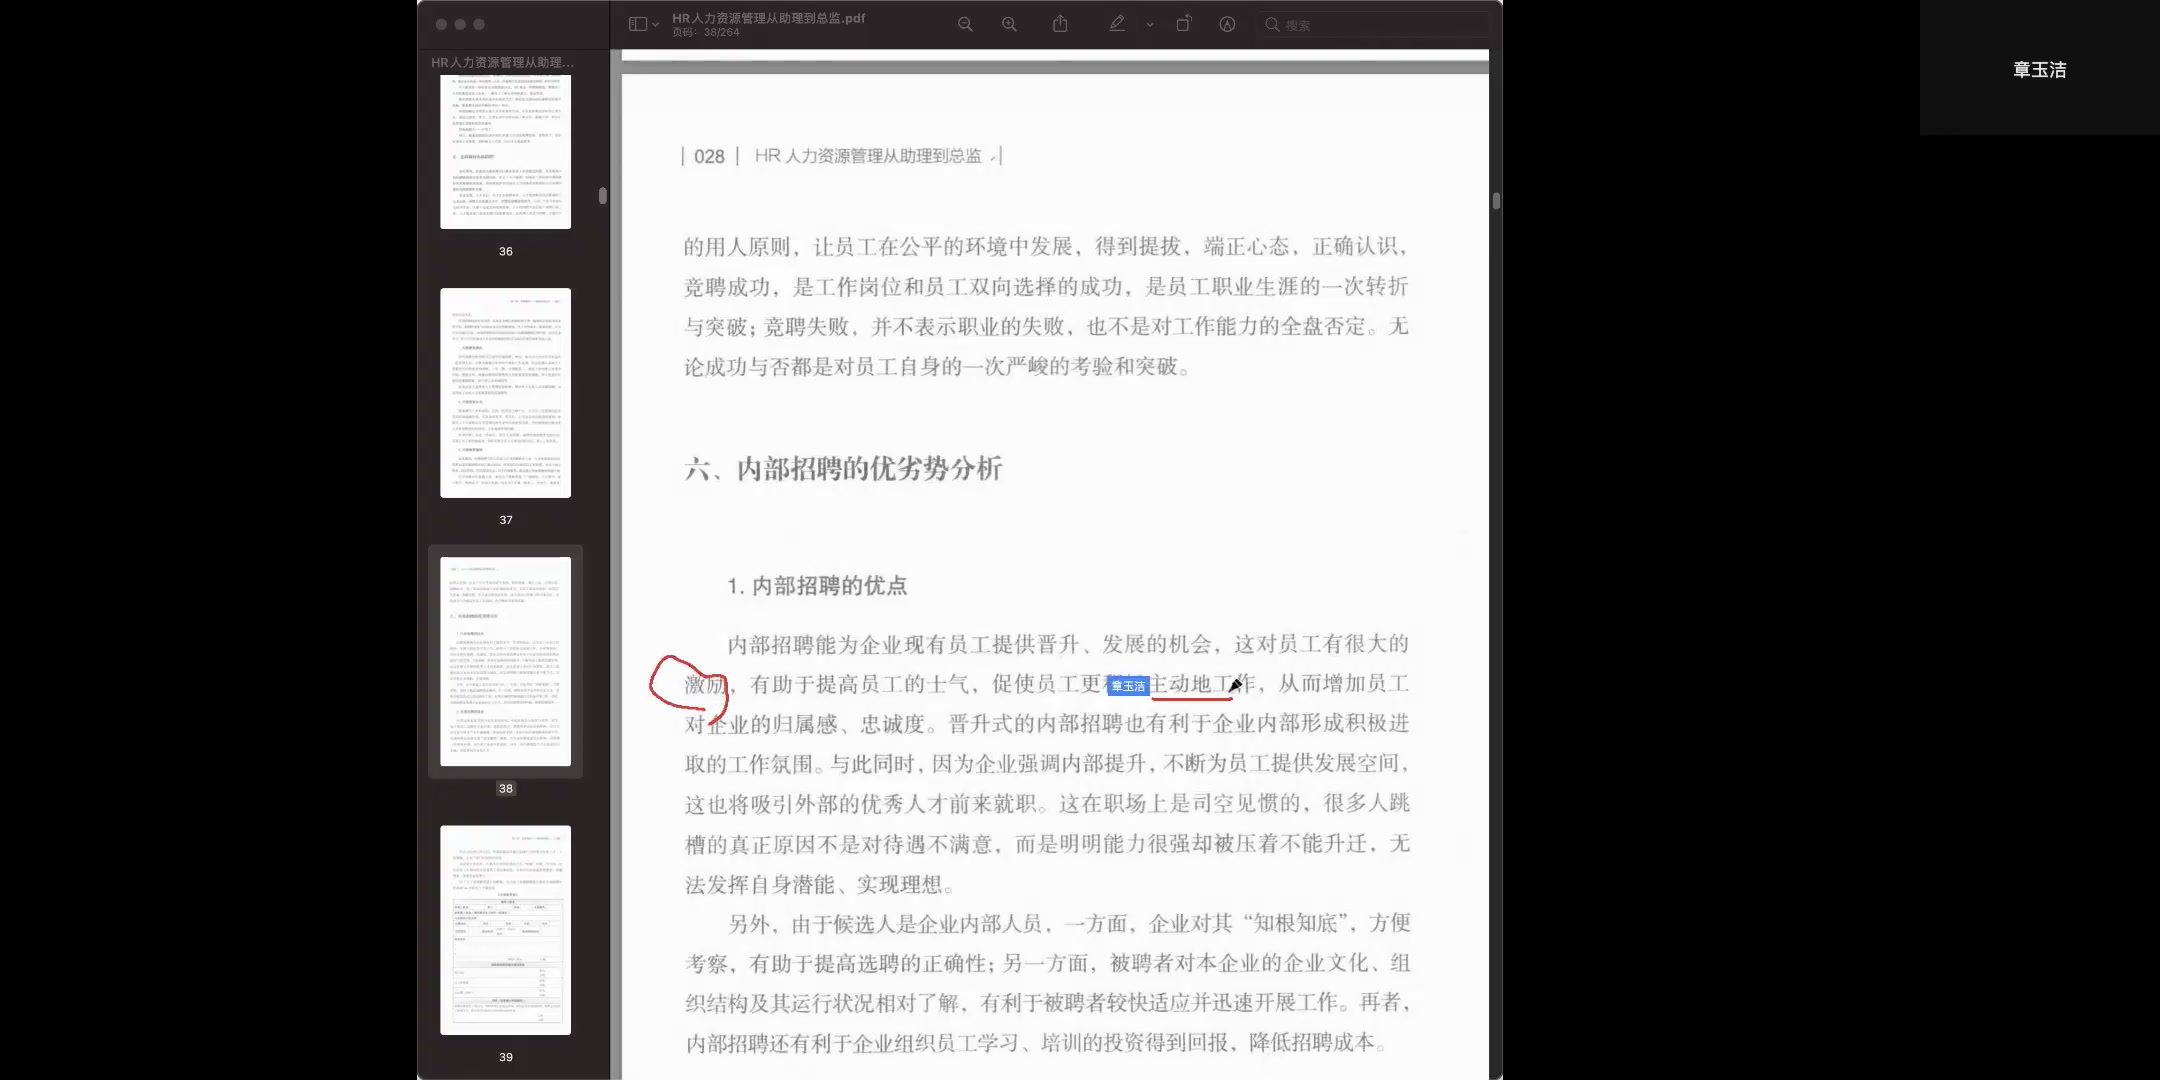2160x1080 pixels.
Task: Click subheading 1. 内部招聘的优点
Action: [817, 586]
